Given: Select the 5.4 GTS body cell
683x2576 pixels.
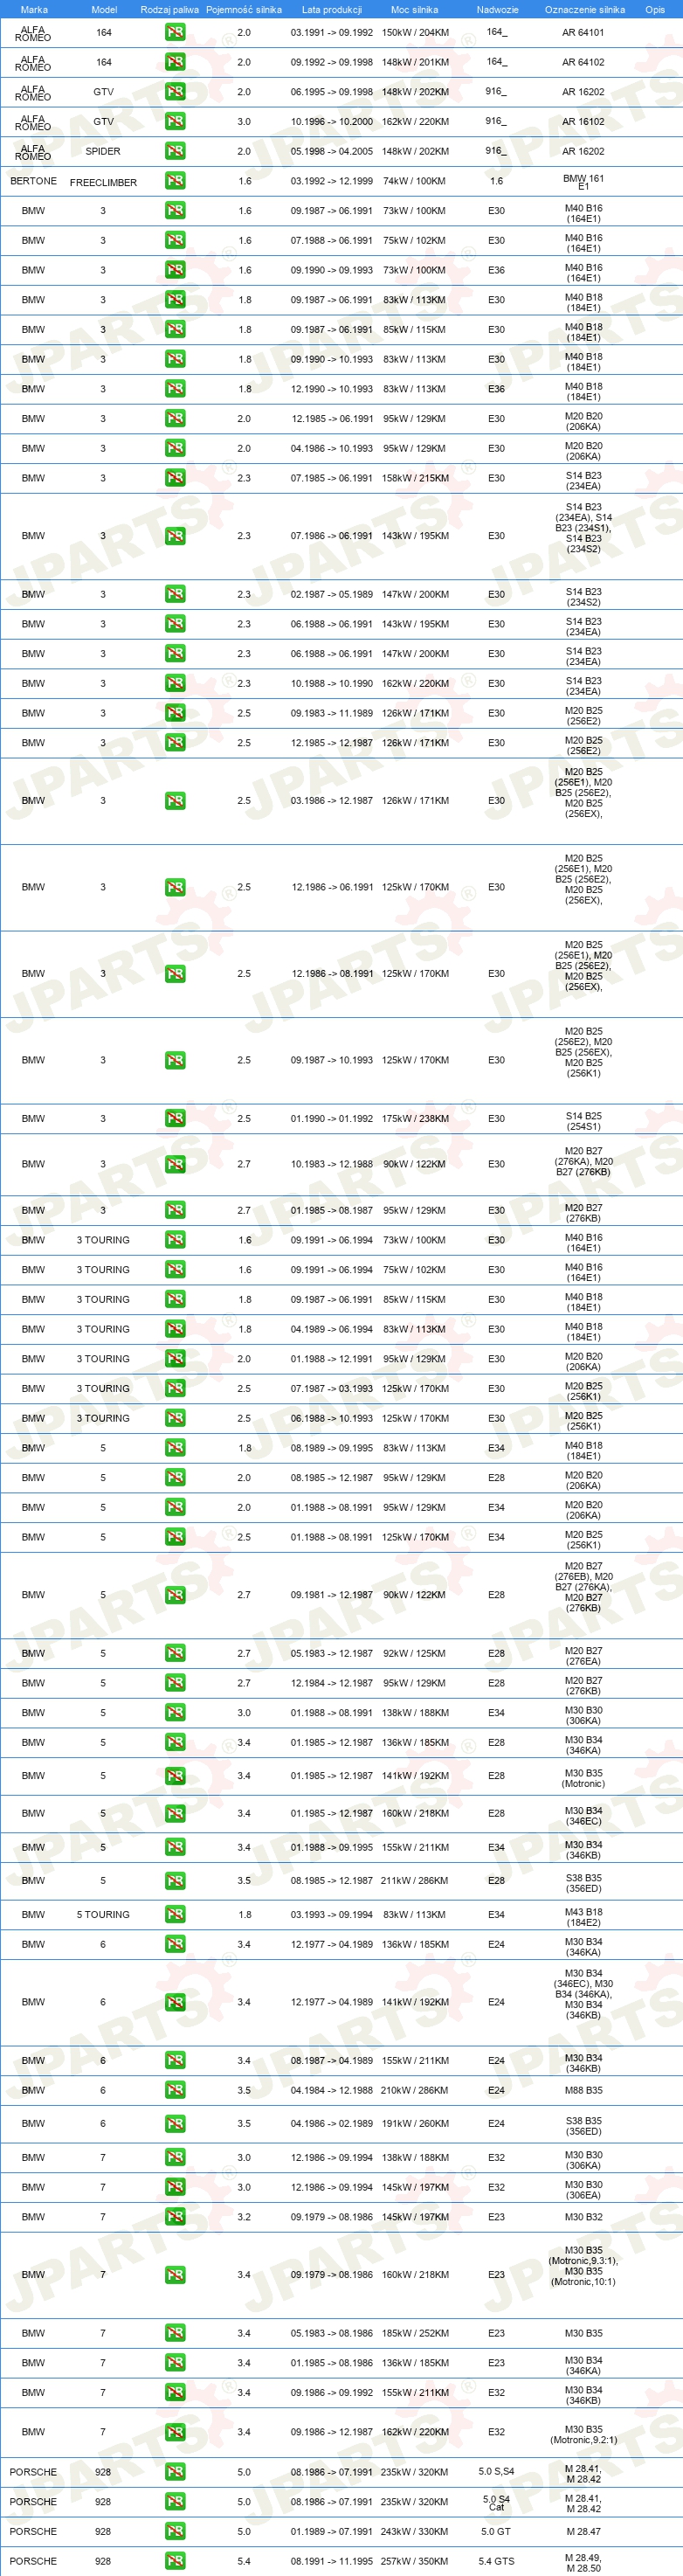Looking at the screenshot, I should click(496, 2561).
